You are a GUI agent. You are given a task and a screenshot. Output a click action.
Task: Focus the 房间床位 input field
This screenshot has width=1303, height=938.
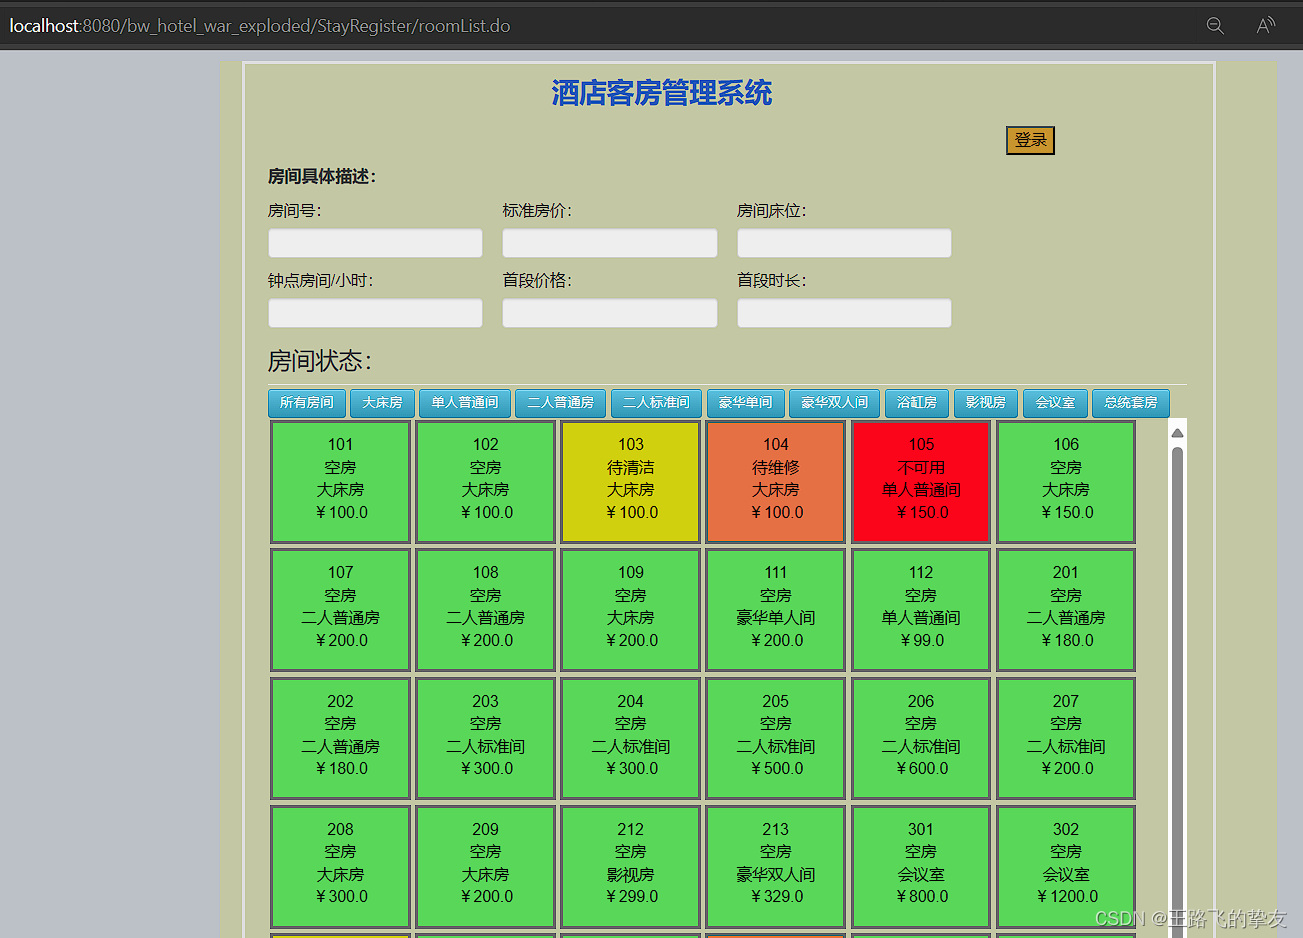tap(844, 243)
